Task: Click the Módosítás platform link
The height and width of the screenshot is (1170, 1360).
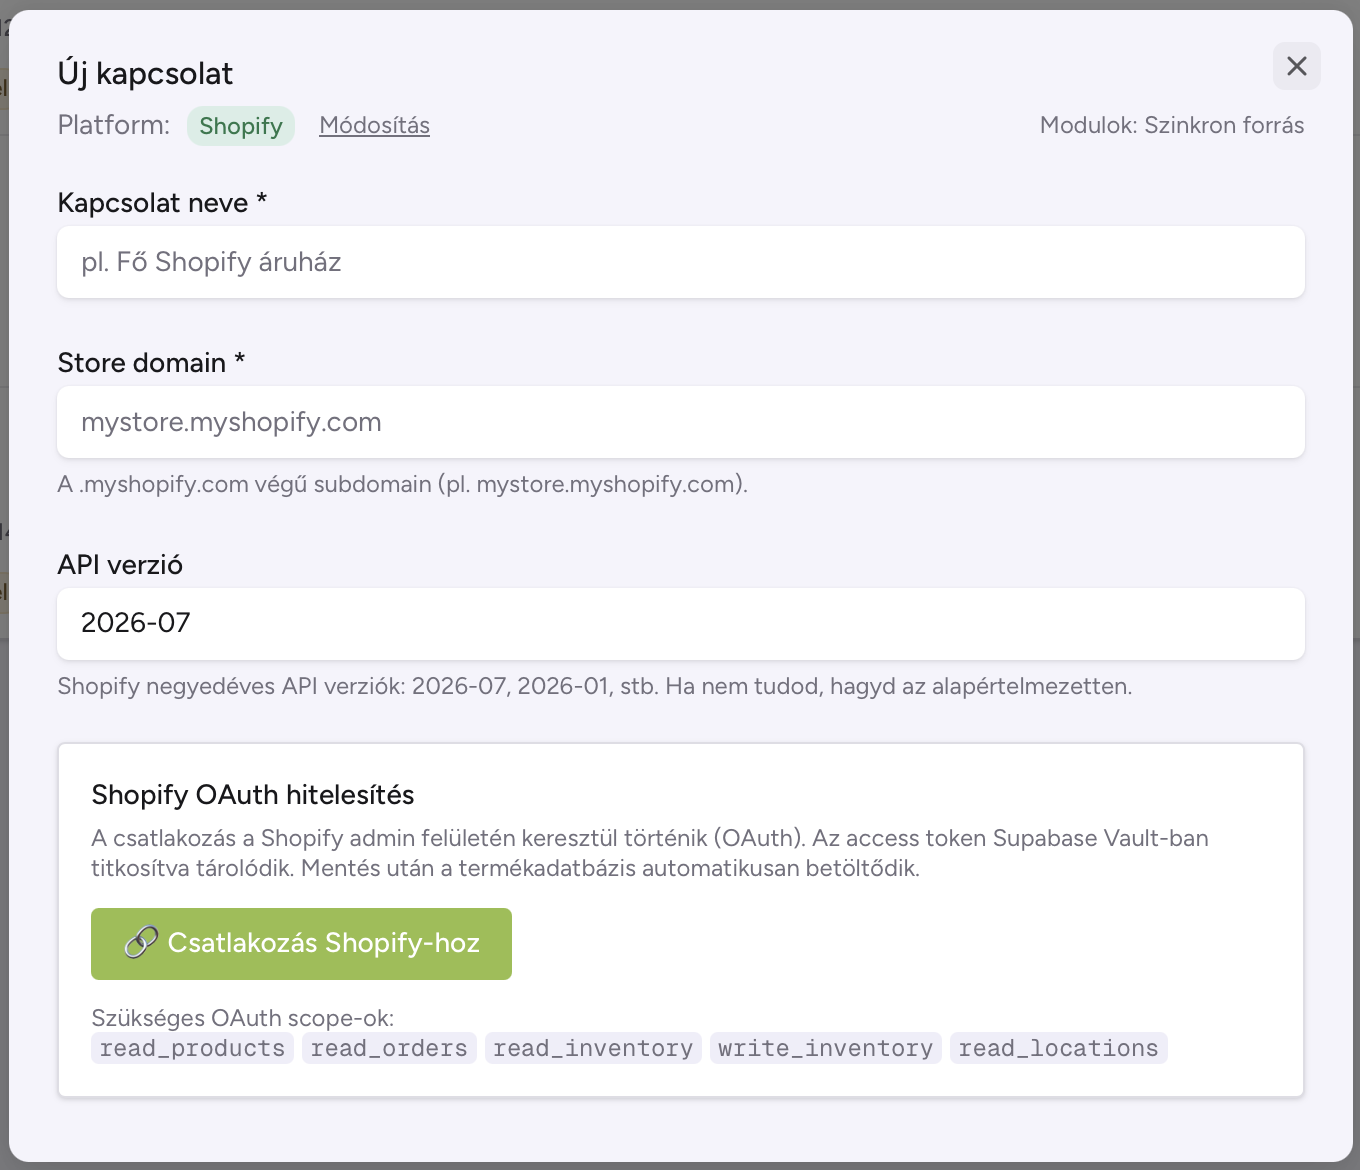Action: click(x=374, y=125)
